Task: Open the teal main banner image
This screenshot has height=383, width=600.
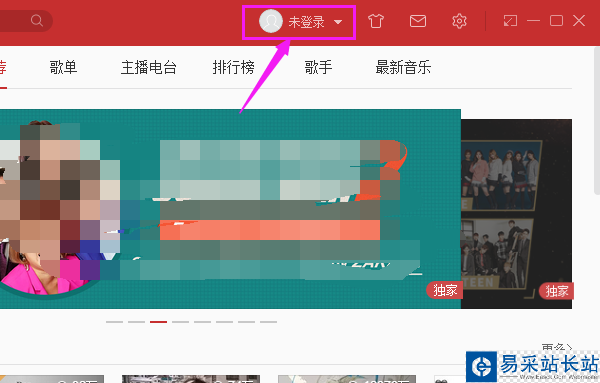Action: point(230,209)
